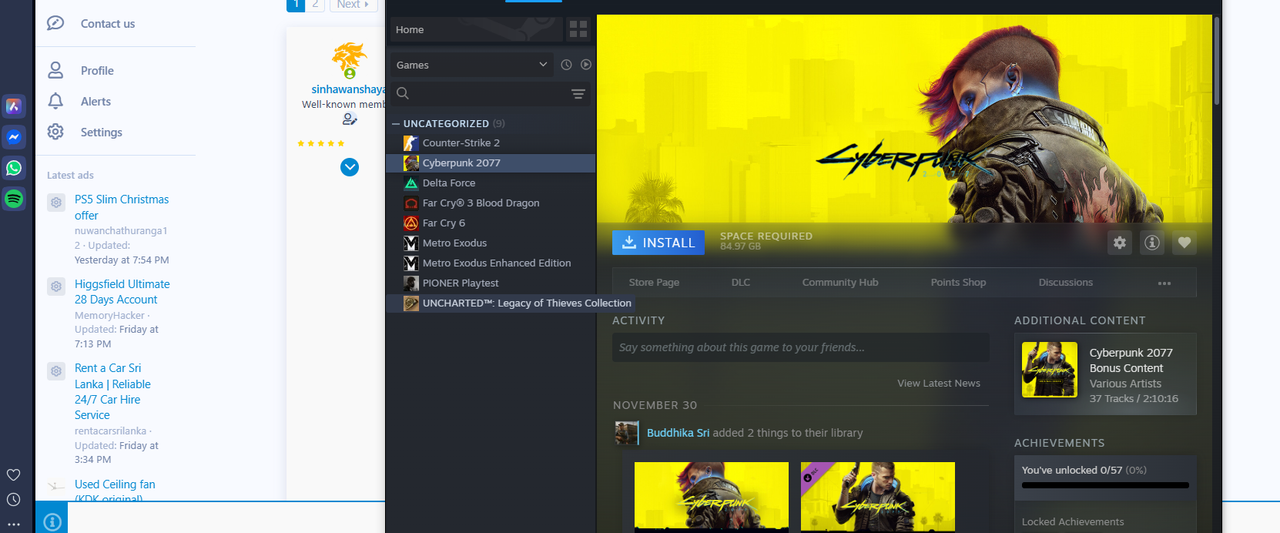Open Spotify in the browser sidebar
The width and height of the screenshot is (1280, 533).
tap(14, 199)
